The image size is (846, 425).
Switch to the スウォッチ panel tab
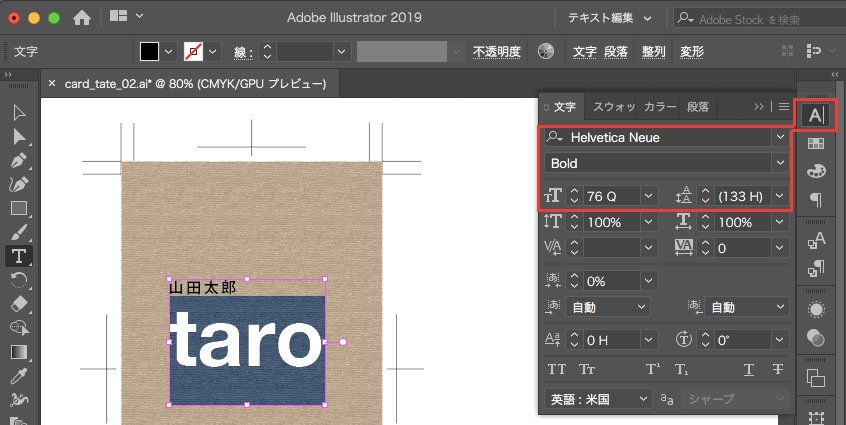tap(613, 106)
